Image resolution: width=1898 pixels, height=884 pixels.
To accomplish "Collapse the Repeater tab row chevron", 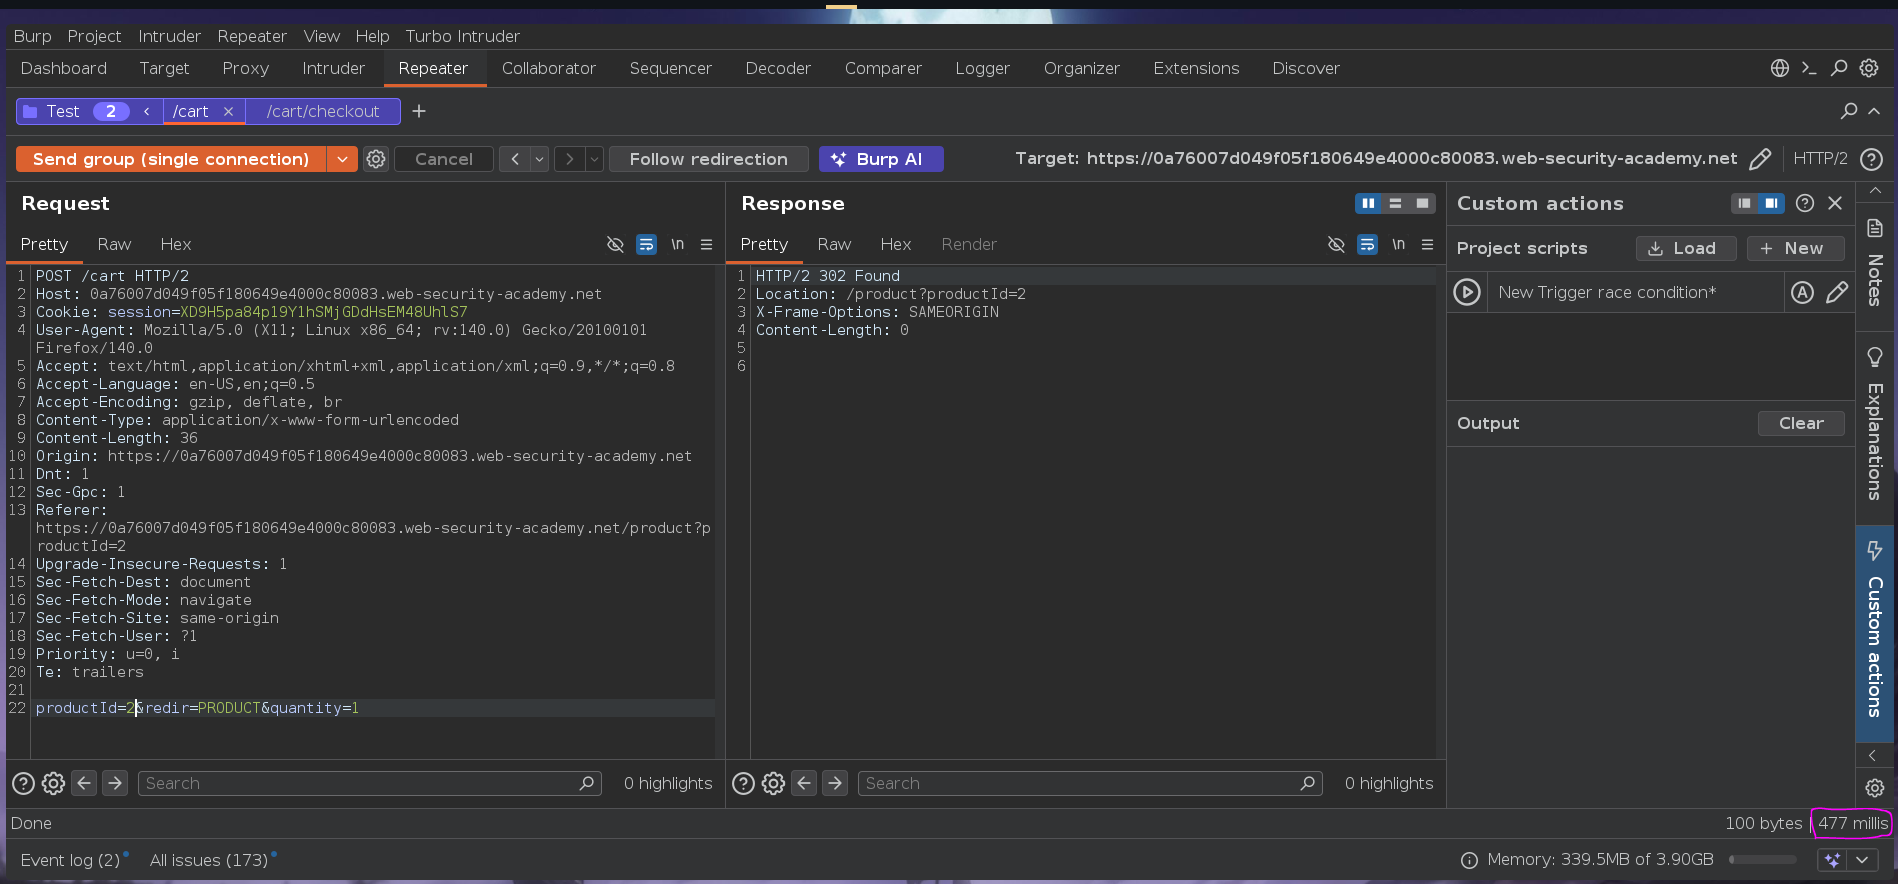I will (x=1874, y=111).
